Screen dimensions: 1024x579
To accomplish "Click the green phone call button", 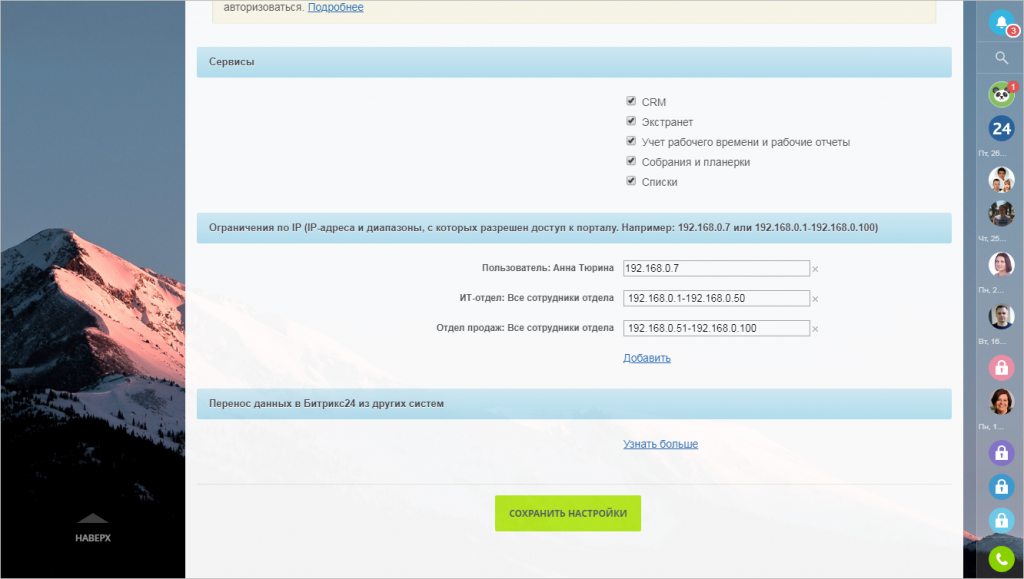I will (x=1001, y=560).
